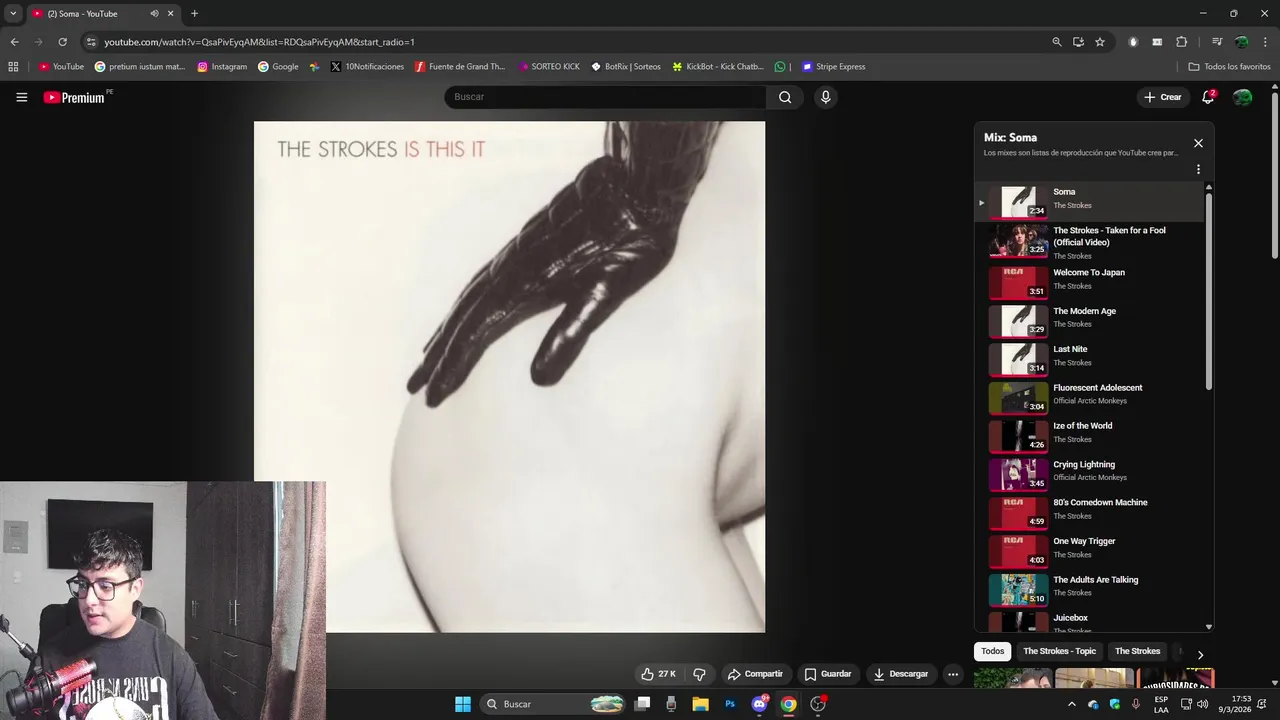Start voice search with the microphone icon

coord(825,97)
